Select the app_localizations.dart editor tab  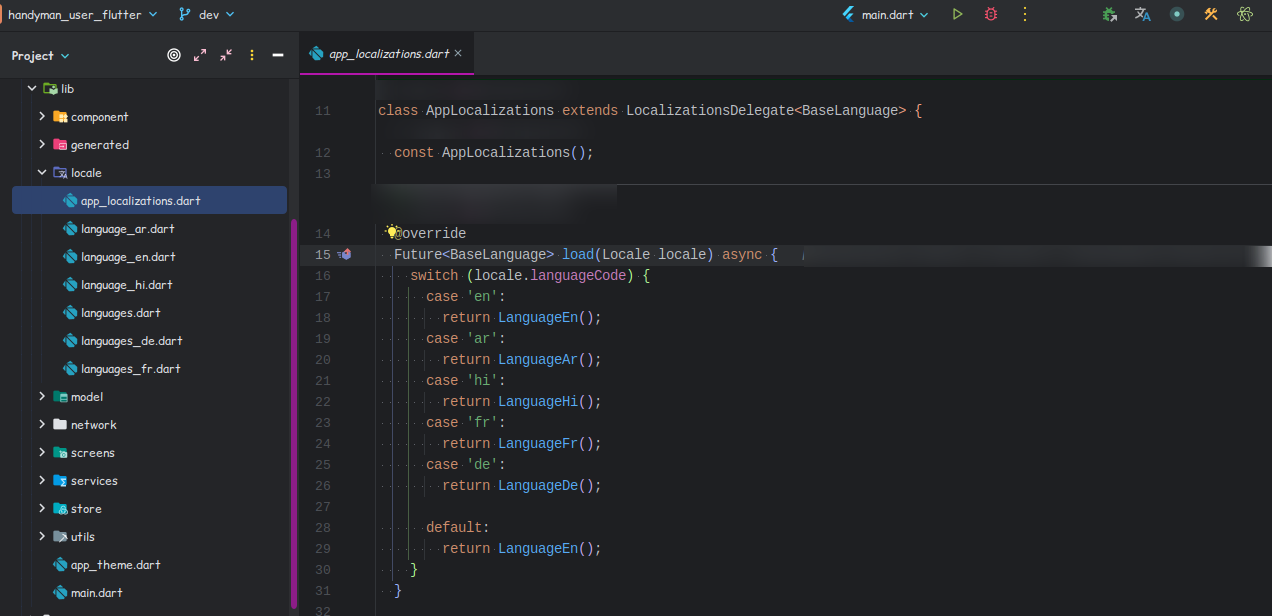[x=388, y=54]
